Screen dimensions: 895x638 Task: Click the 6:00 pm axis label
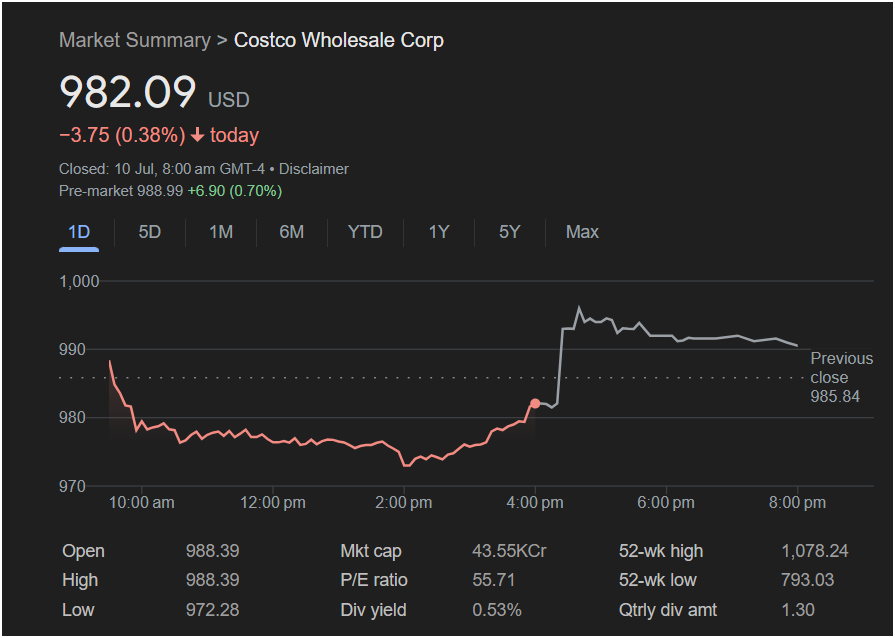pyautogui.click(x=666, y=503)
